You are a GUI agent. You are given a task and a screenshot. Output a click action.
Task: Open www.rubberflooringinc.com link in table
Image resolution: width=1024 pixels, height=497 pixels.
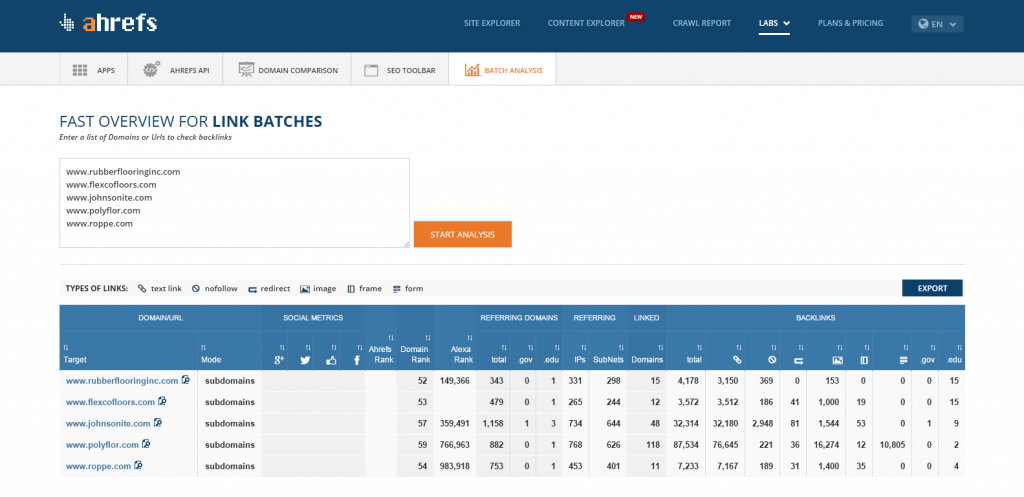[x=121, y=381]
